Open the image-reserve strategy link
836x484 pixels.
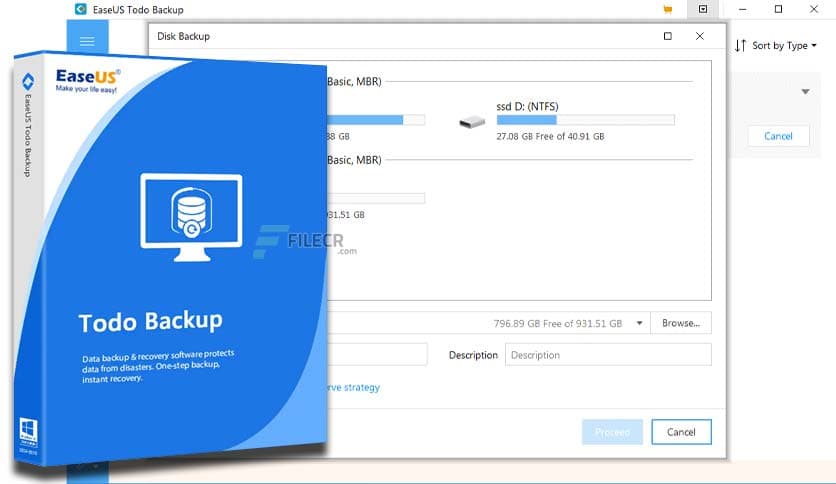pos(353,388)
